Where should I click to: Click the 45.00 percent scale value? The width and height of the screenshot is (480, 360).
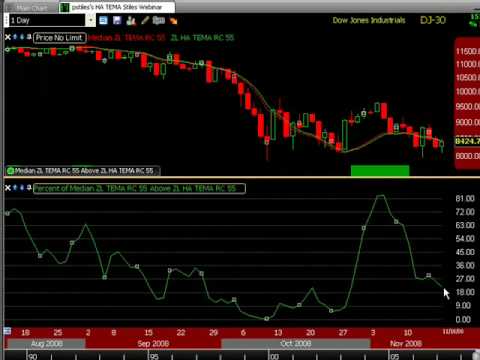465,252
